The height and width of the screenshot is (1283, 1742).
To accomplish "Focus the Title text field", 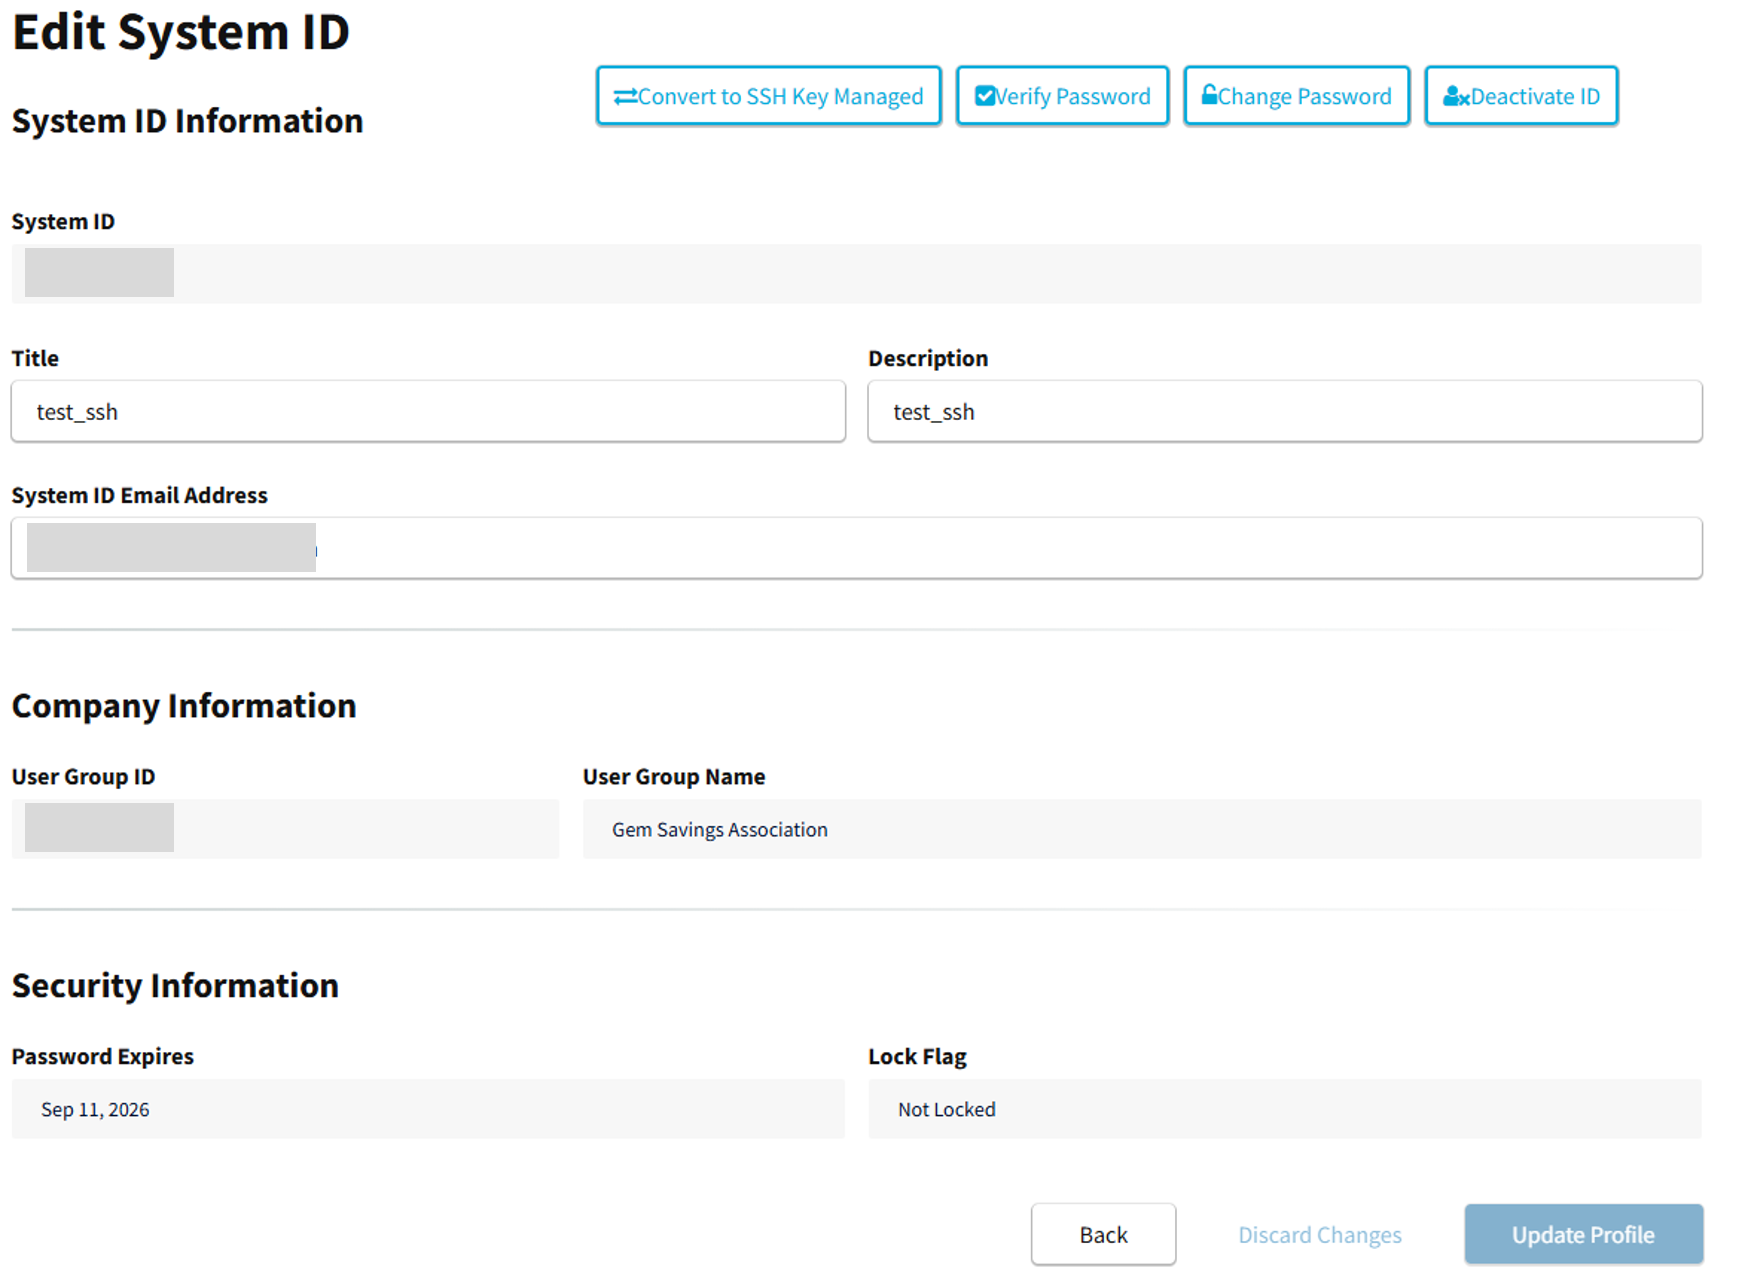I will click(x=428, y=412).
